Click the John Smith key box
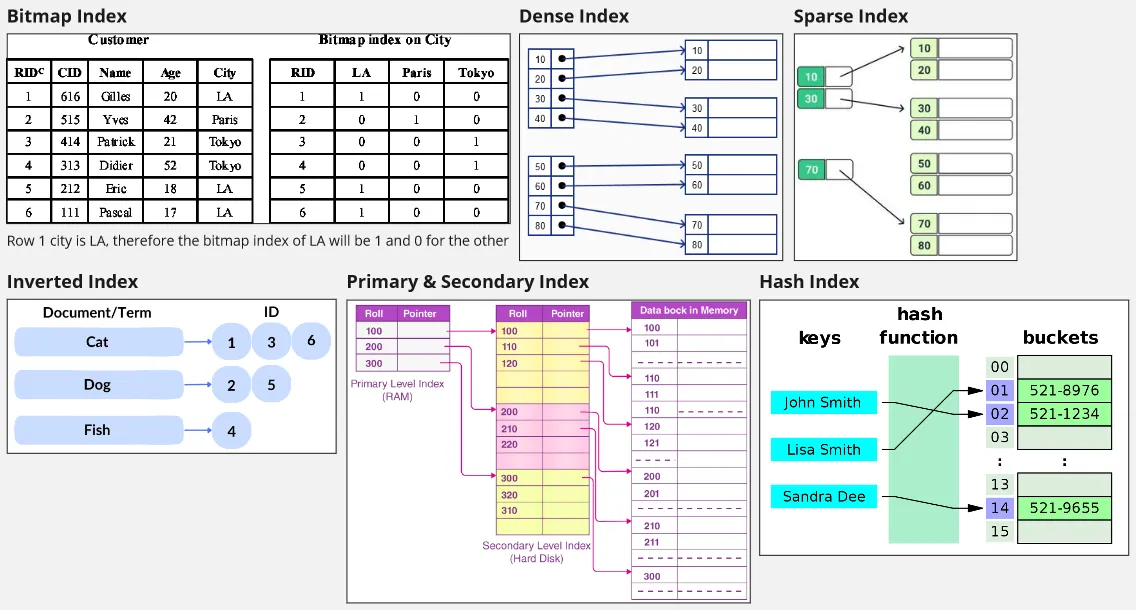This screenshot has width=1136, height=610. 823,403
